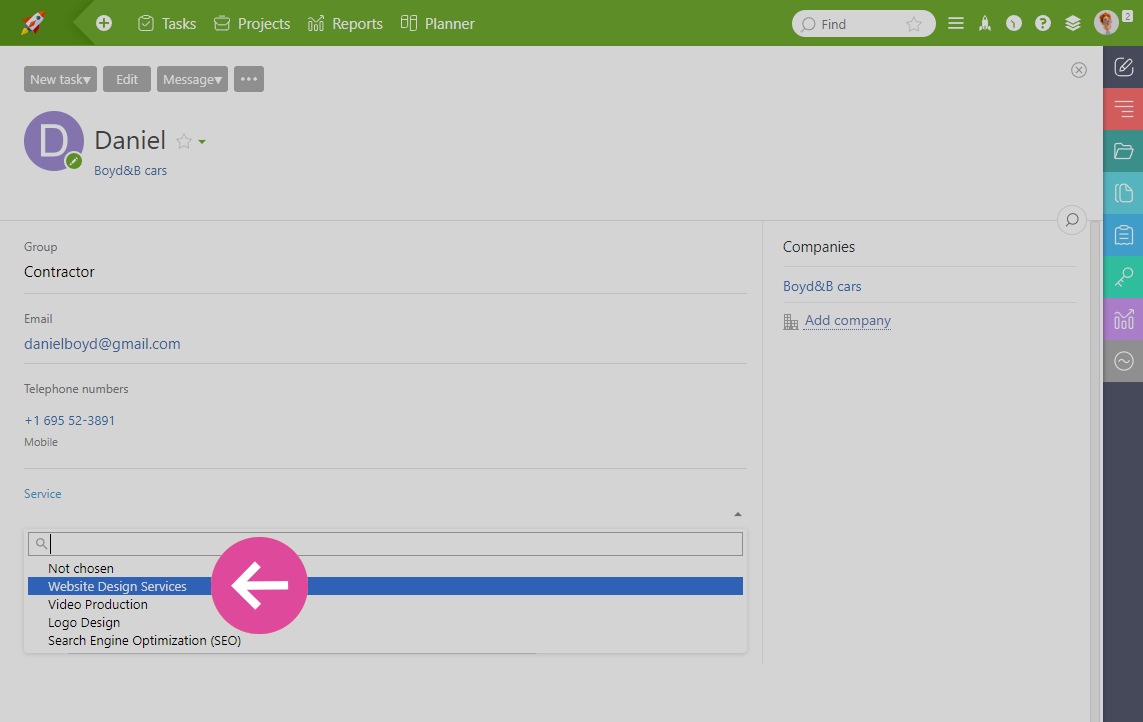
Task: Click the Service dropdown search field
Action: [386, 544]
